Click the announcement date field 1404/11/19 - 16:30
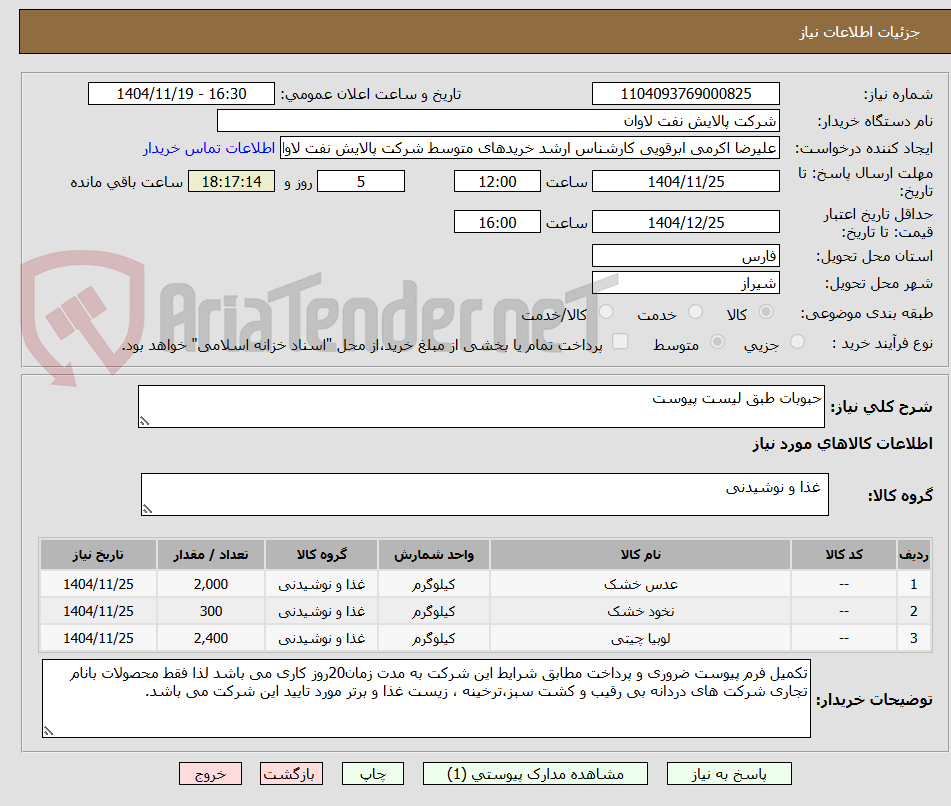Image resolution: width=951 pixels, height=806 pixels. click(x=181, y=94)
